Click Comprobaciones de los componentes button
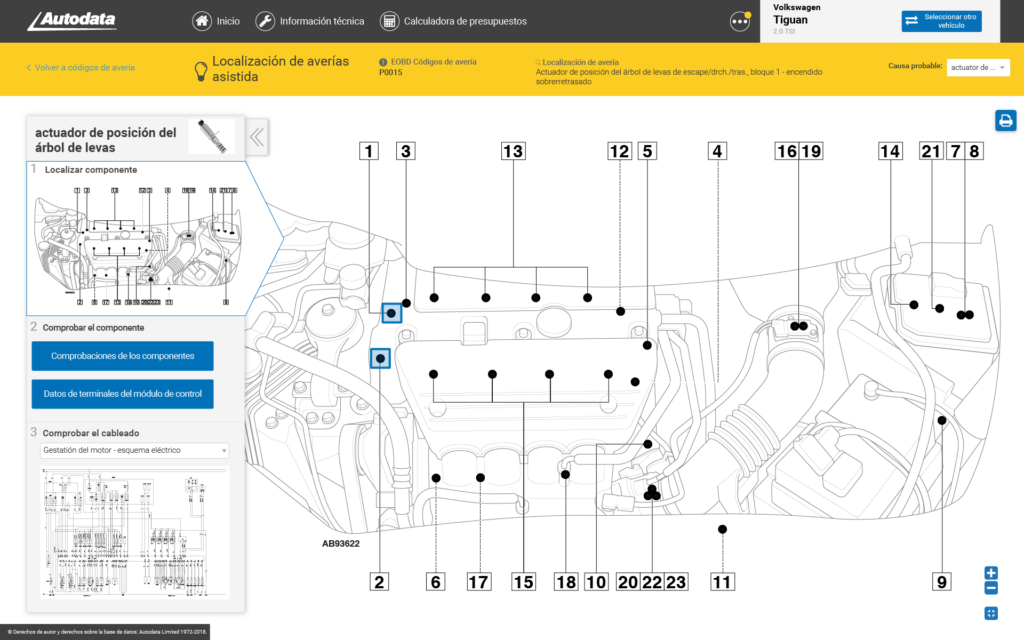Viewport: 1024px width, 640px height. [122, 356]
